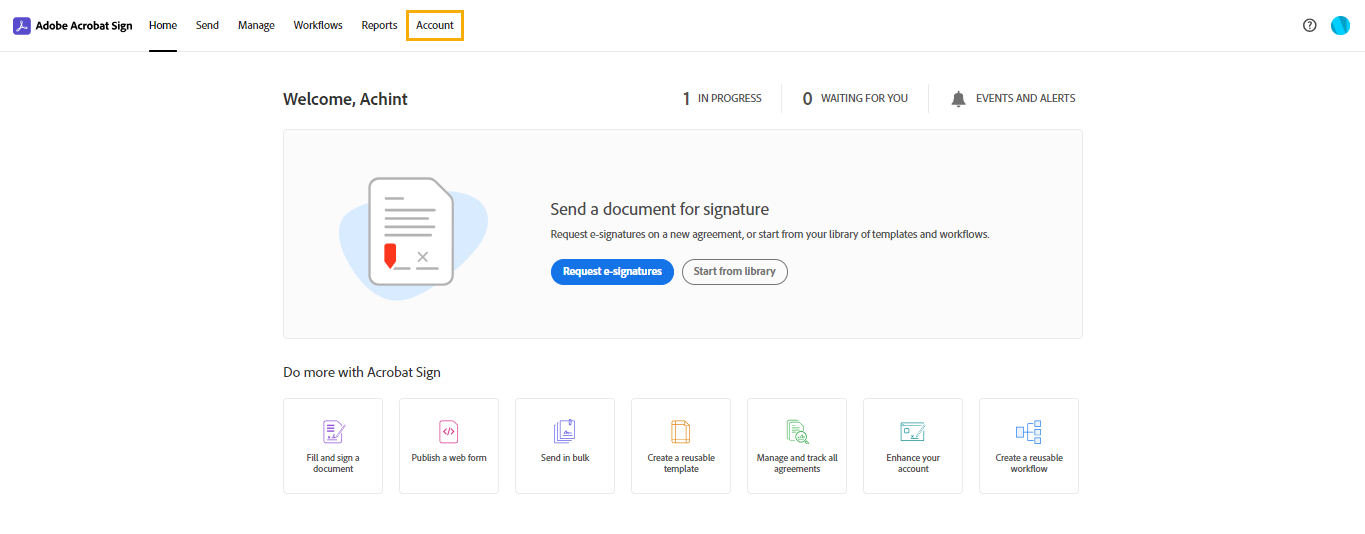Click the "Create a reusable workflow" label
Image resolution: width=1365 pixels, height=534 pixels.
point(1029,463)
